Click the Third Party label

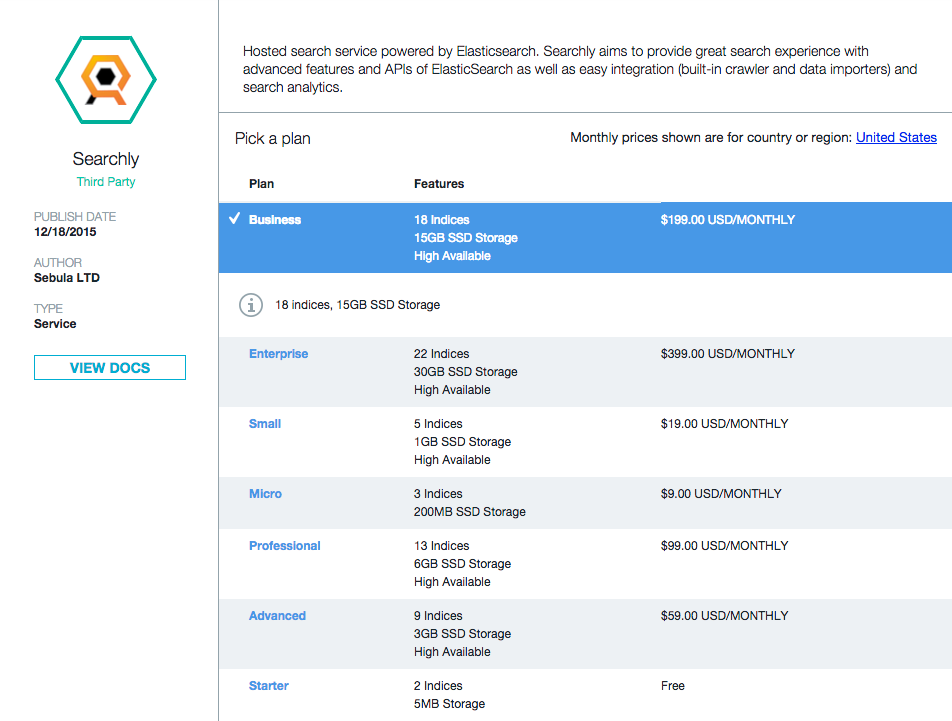(x=106, y=181)
